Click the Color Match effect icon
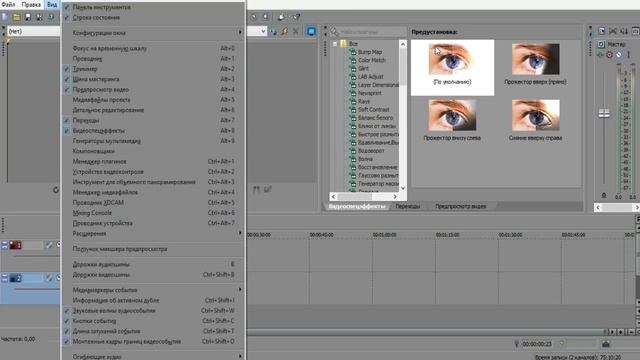The image size is (640, 360). pos(353,60)
